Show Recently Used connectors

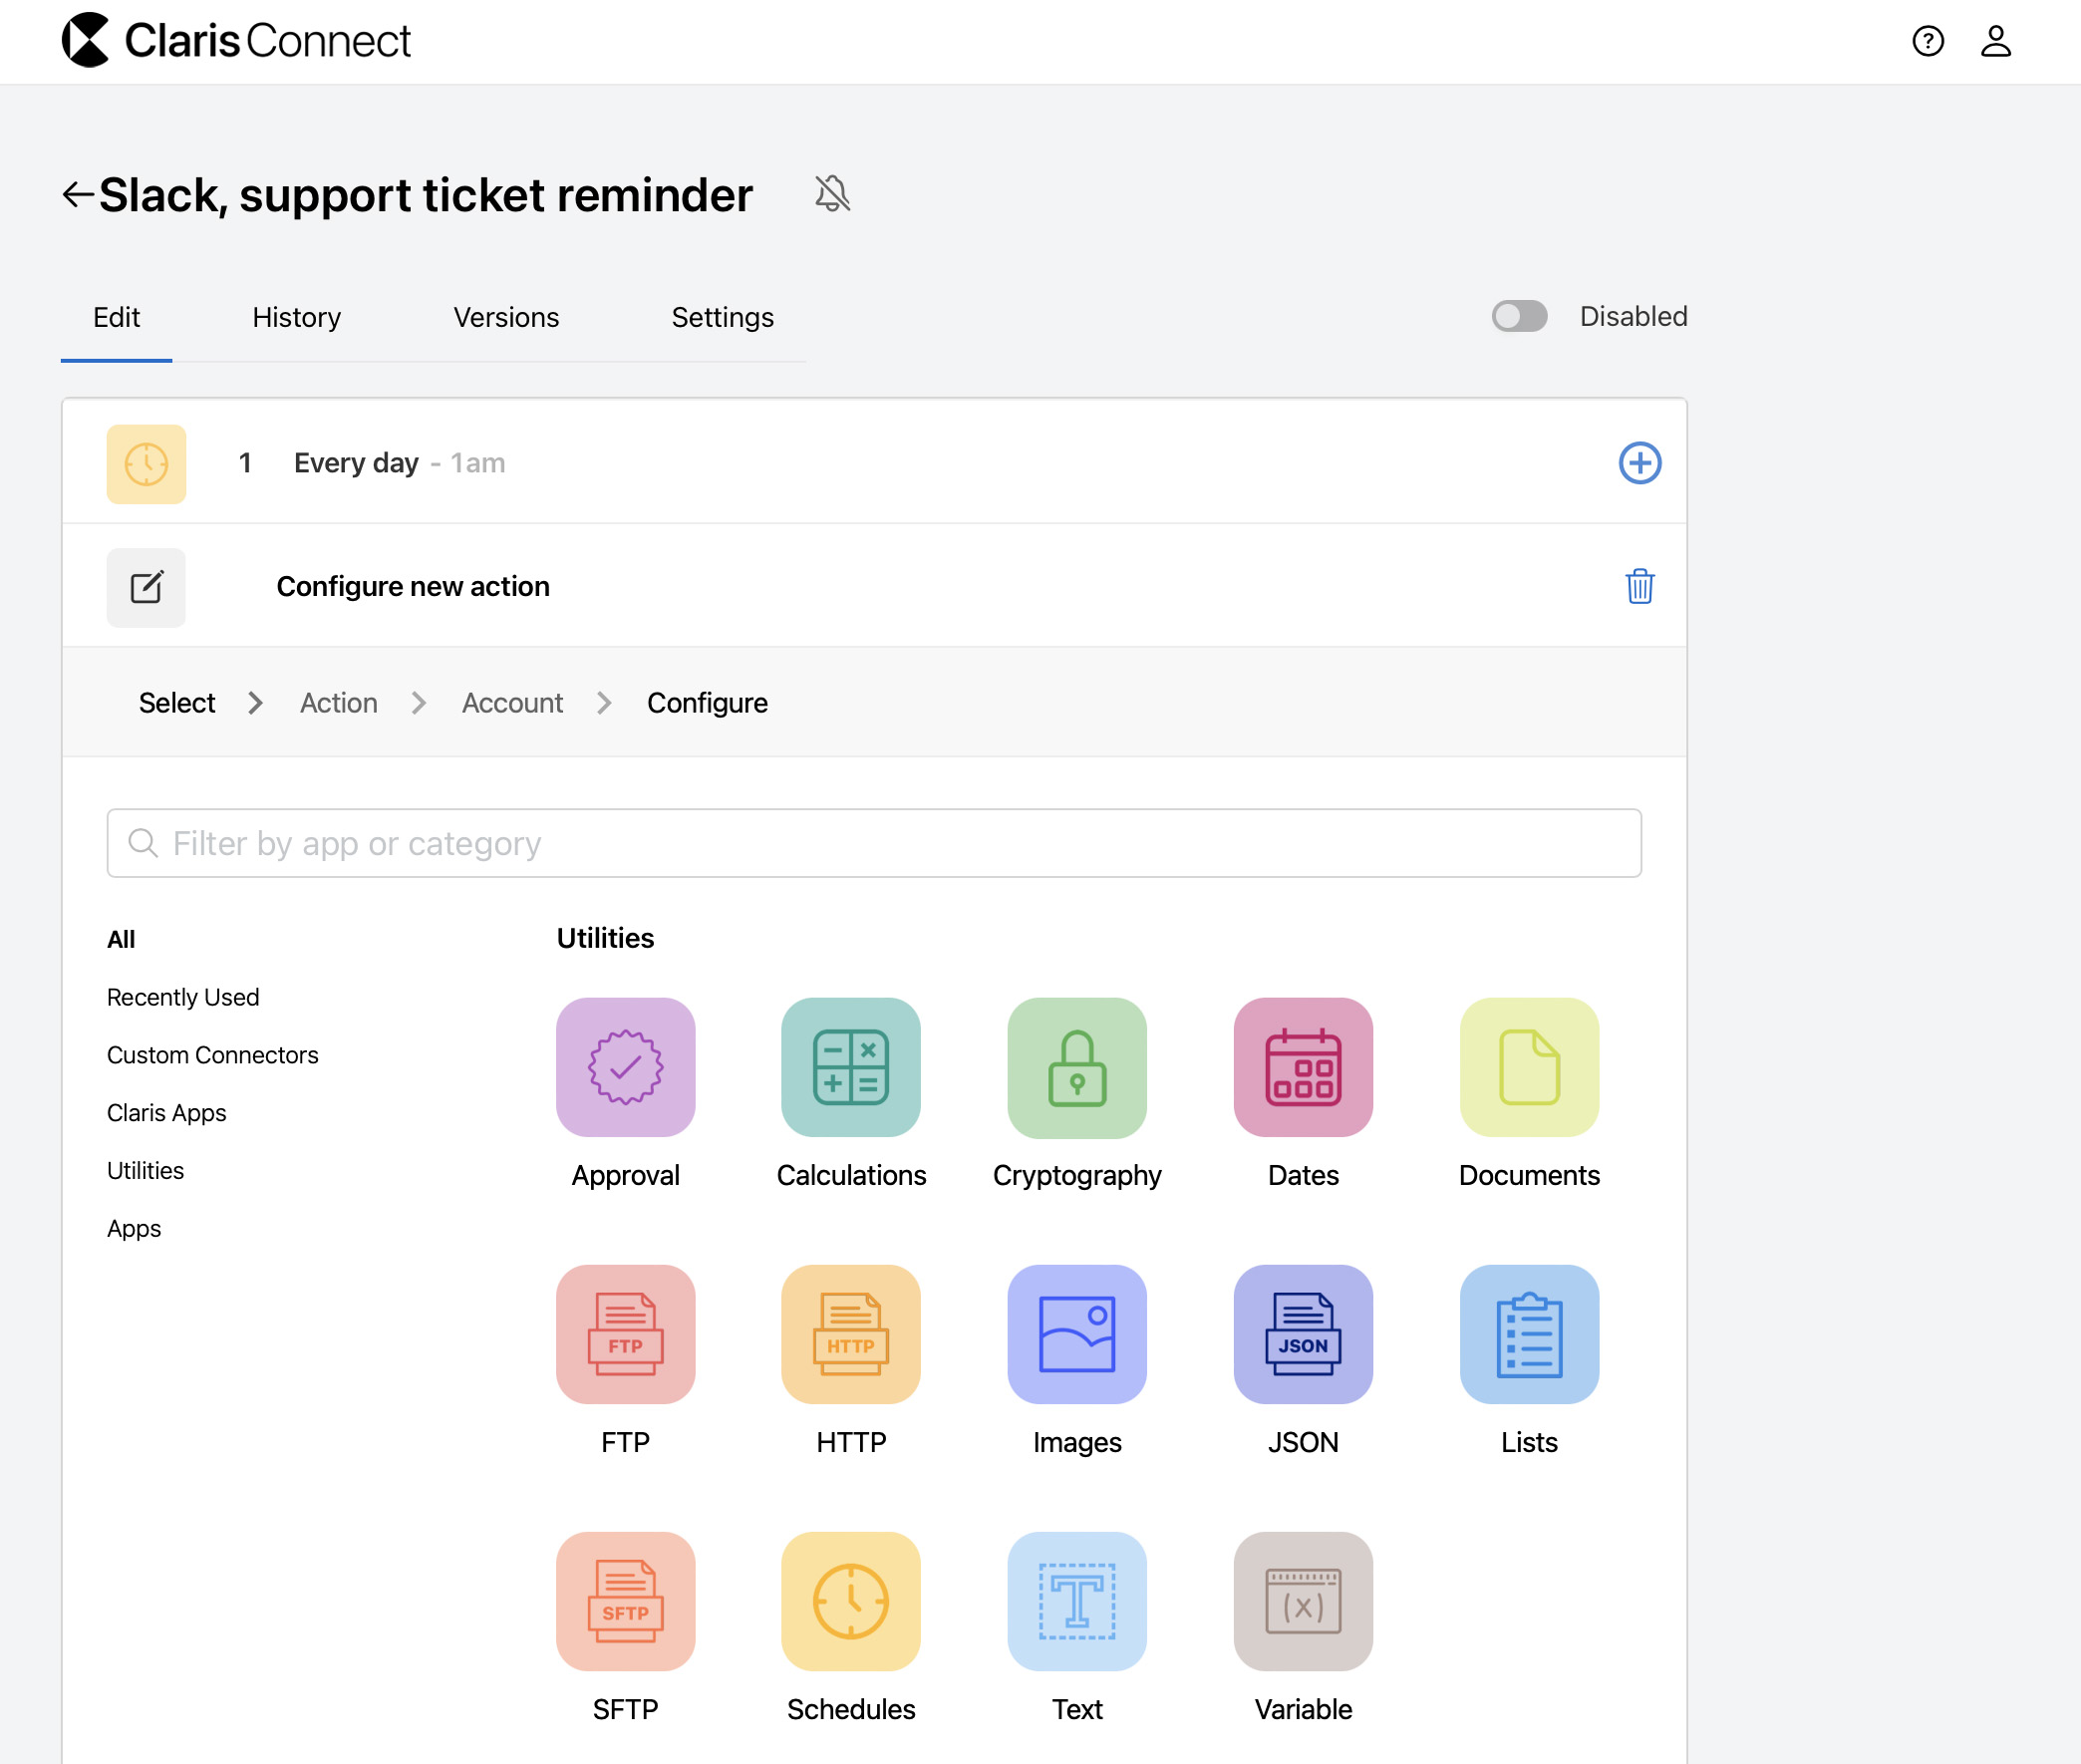click(x=183, y=996)
